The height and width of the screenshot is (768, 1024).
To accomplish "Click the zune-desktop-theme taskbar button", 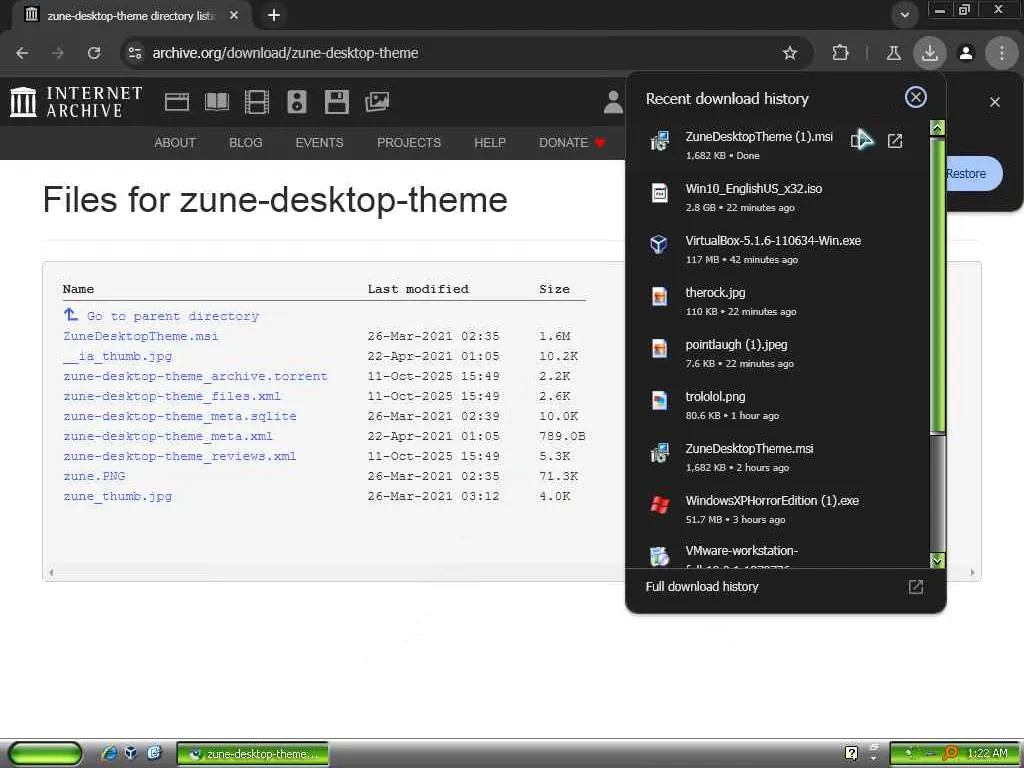I will pyautogui.click(x=253, y=754).
